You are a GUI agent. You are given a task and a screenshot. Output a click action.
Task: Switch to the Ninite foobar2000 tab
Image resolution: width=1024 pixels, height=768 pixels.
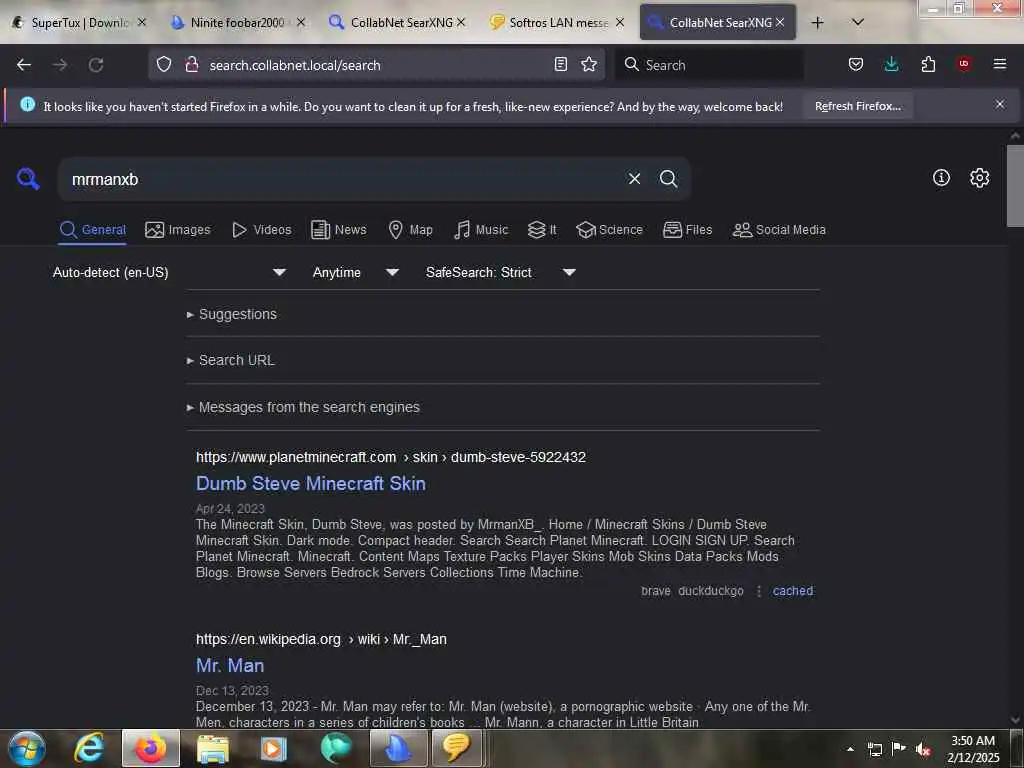point(236,22)
